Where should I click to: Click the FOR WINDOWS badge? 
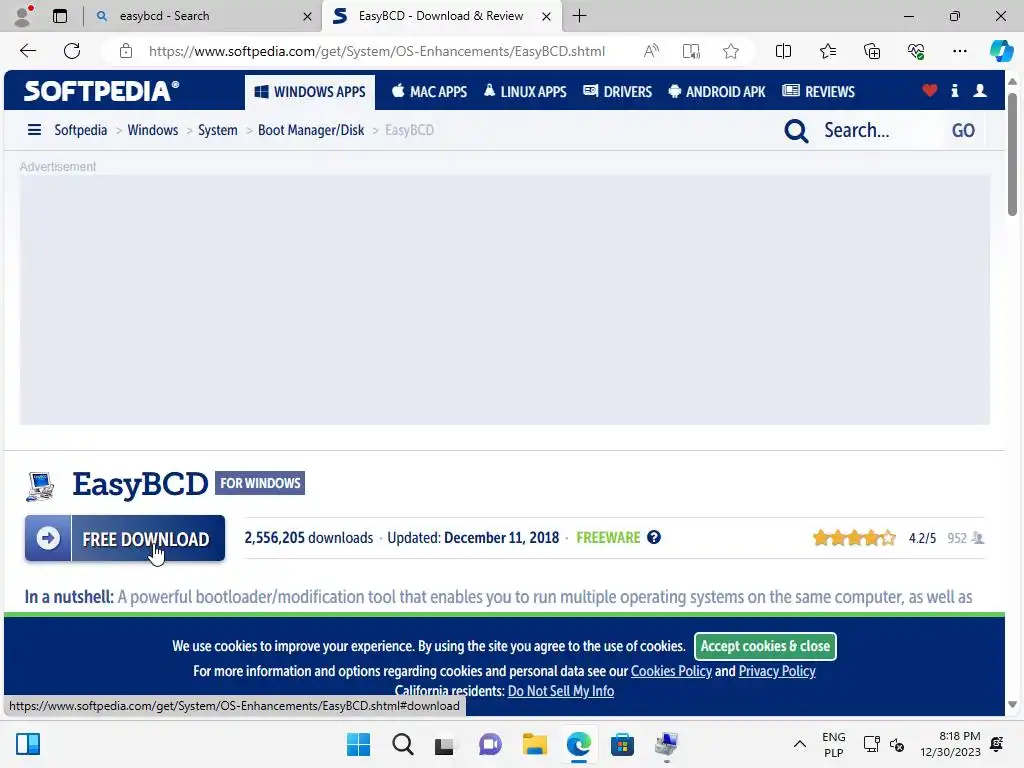pyautogui.click(x=260, y=483)
